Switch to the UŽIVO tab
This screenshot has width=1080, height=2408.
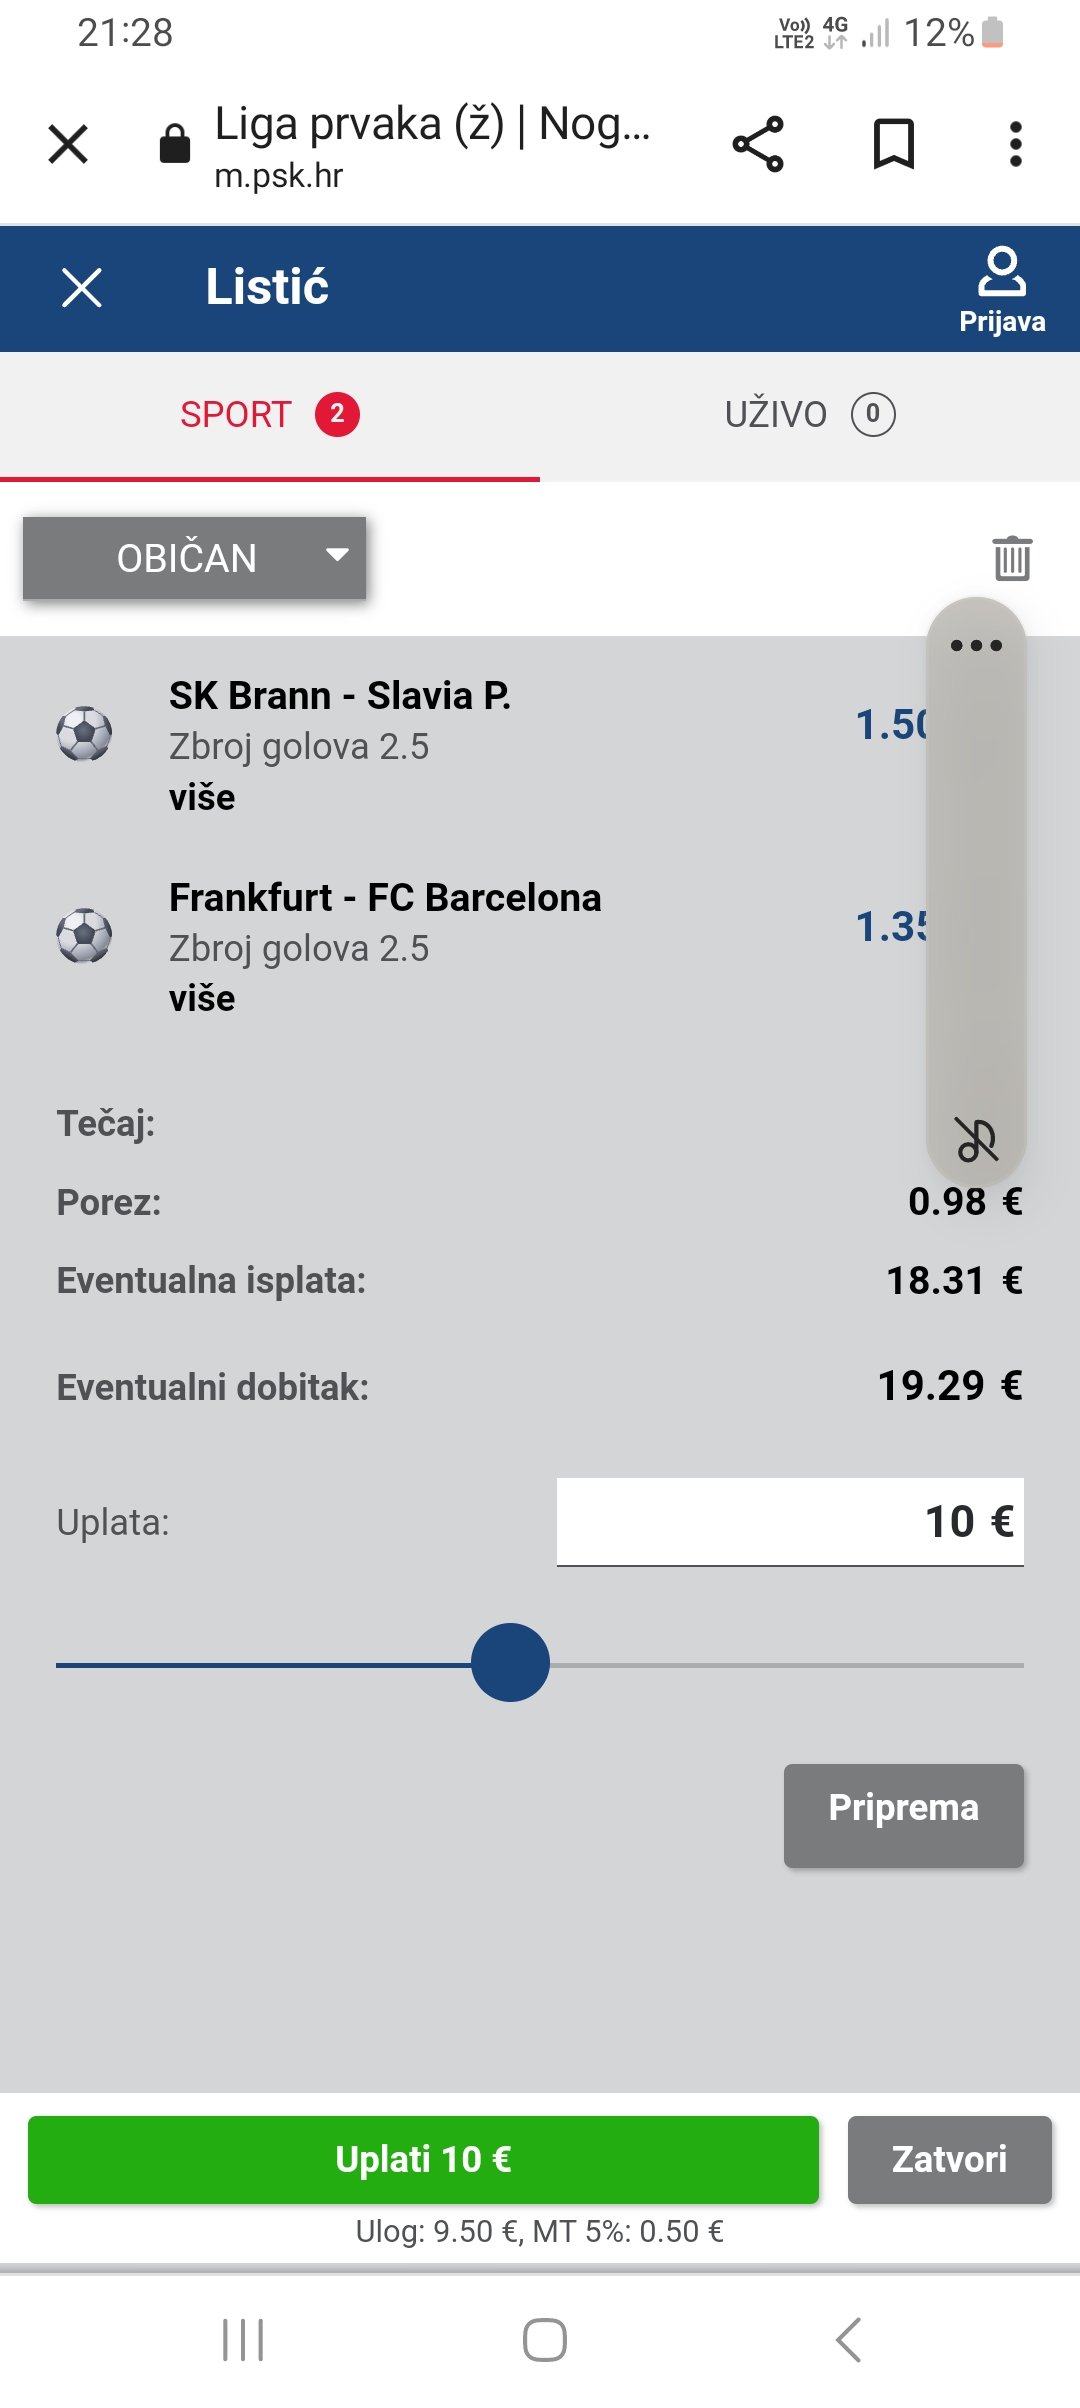pyautogui.click(x=809, y=415)
